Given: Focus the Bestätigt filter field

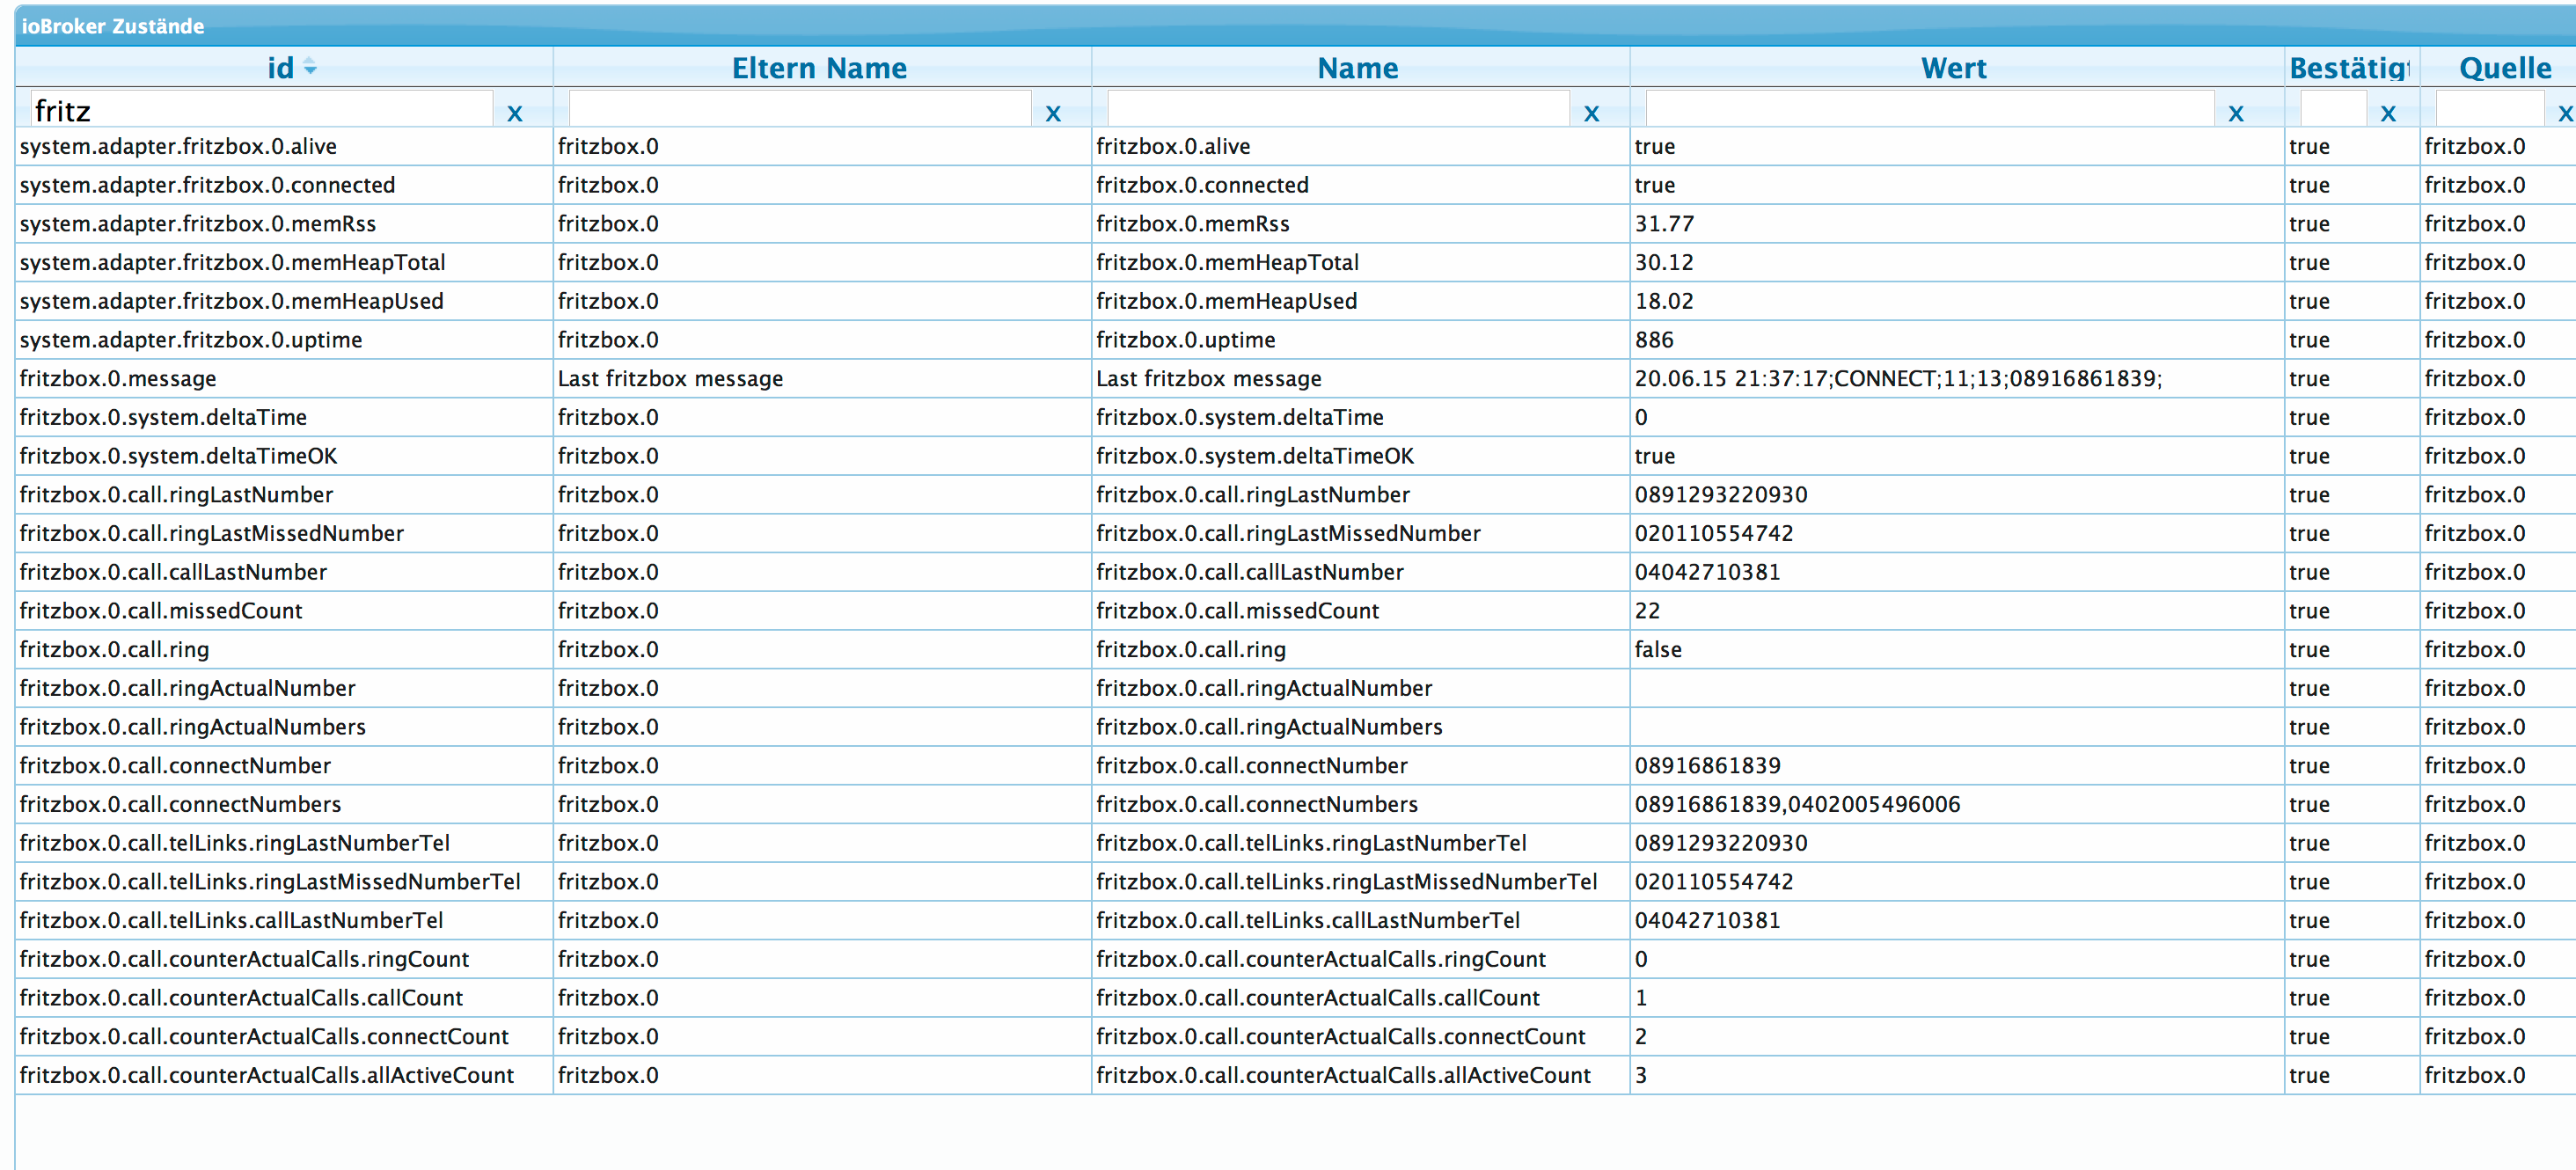Looking at the screenshot, I should pos(2333,109).
